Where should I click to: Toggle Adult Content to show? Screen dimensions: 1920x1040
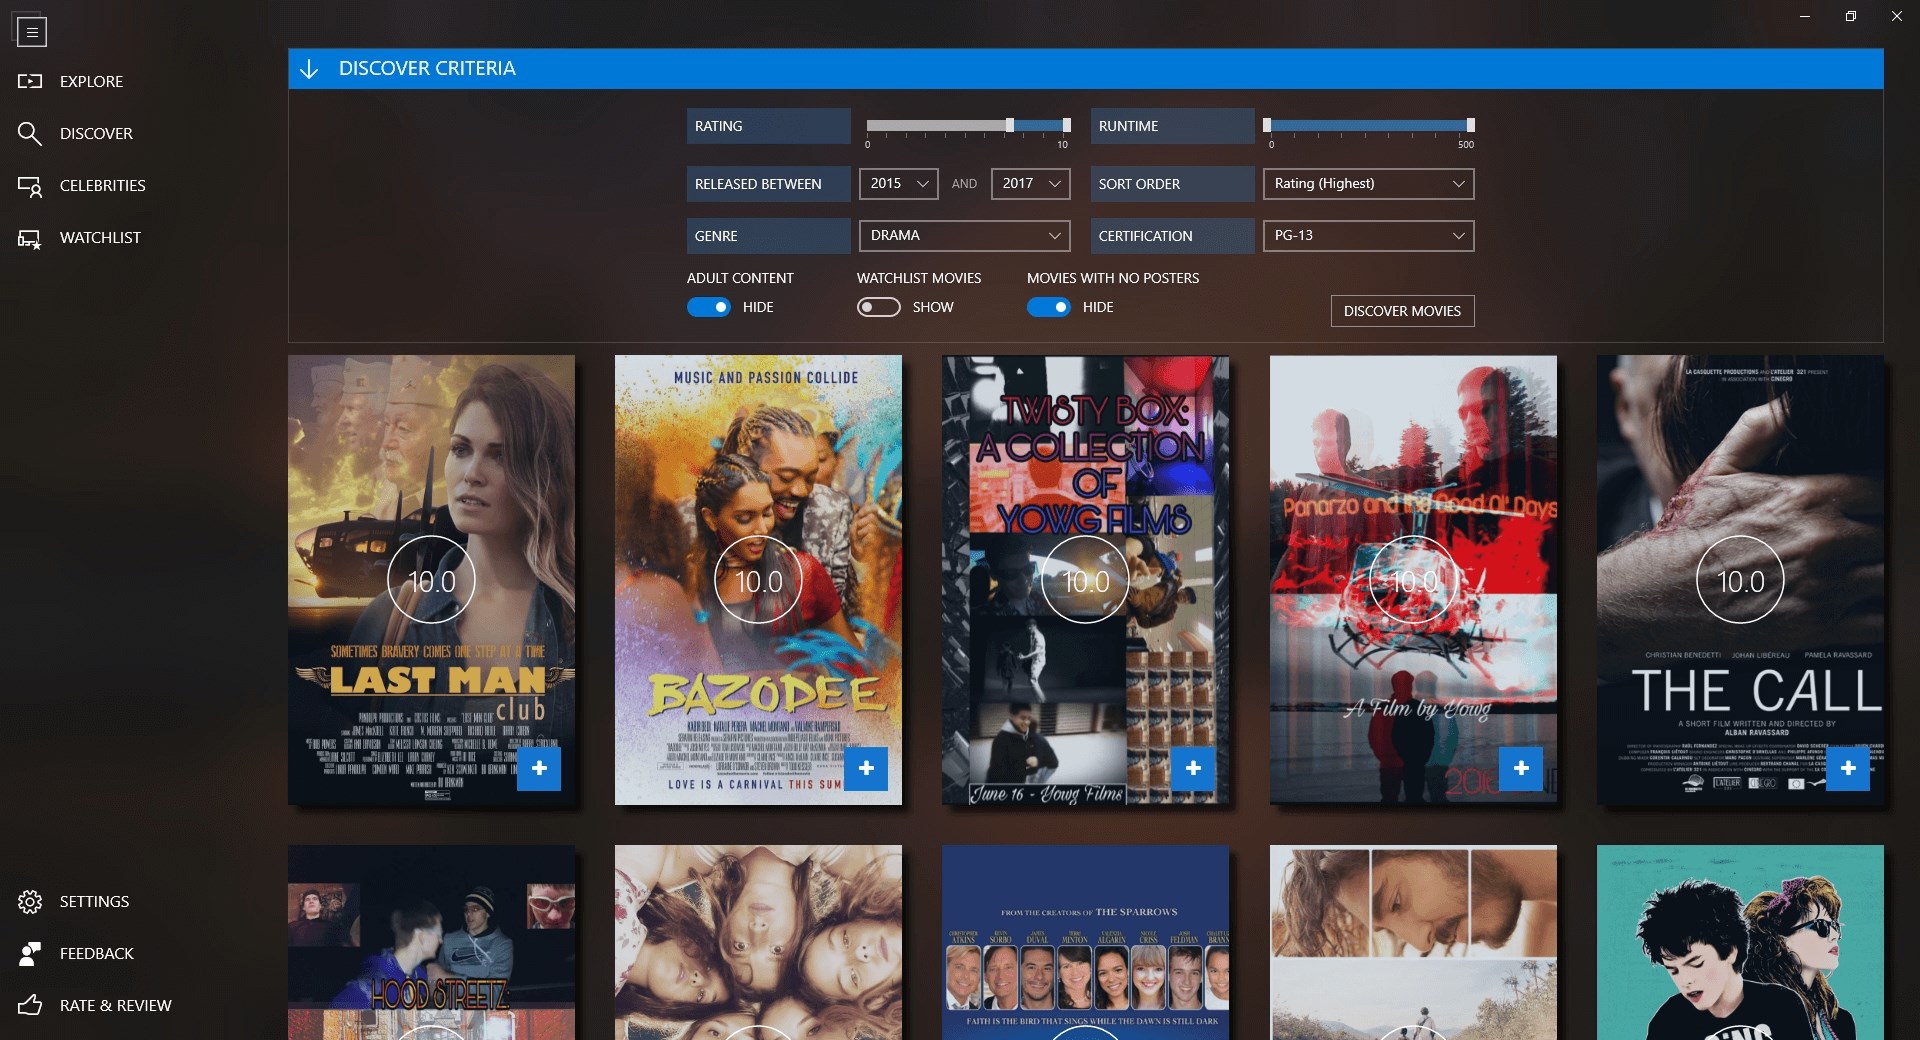coord(710,307)
